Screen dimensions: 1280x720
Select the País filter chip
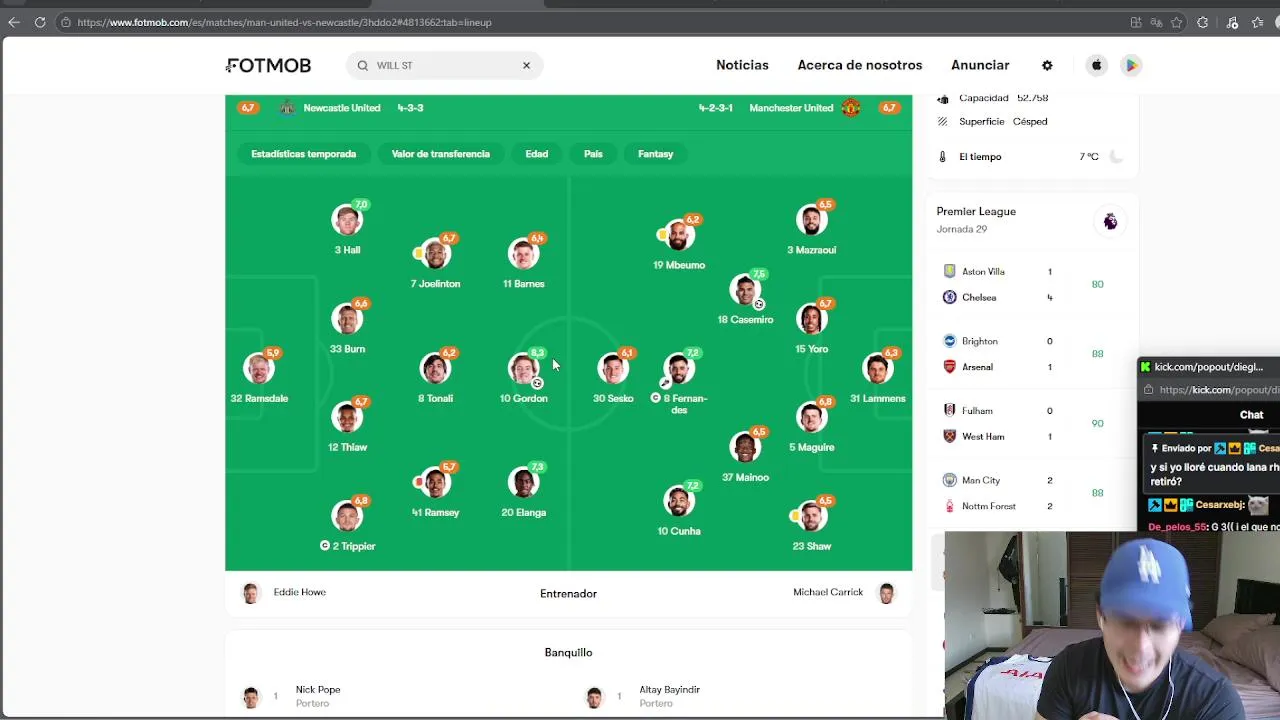[593, 154]
